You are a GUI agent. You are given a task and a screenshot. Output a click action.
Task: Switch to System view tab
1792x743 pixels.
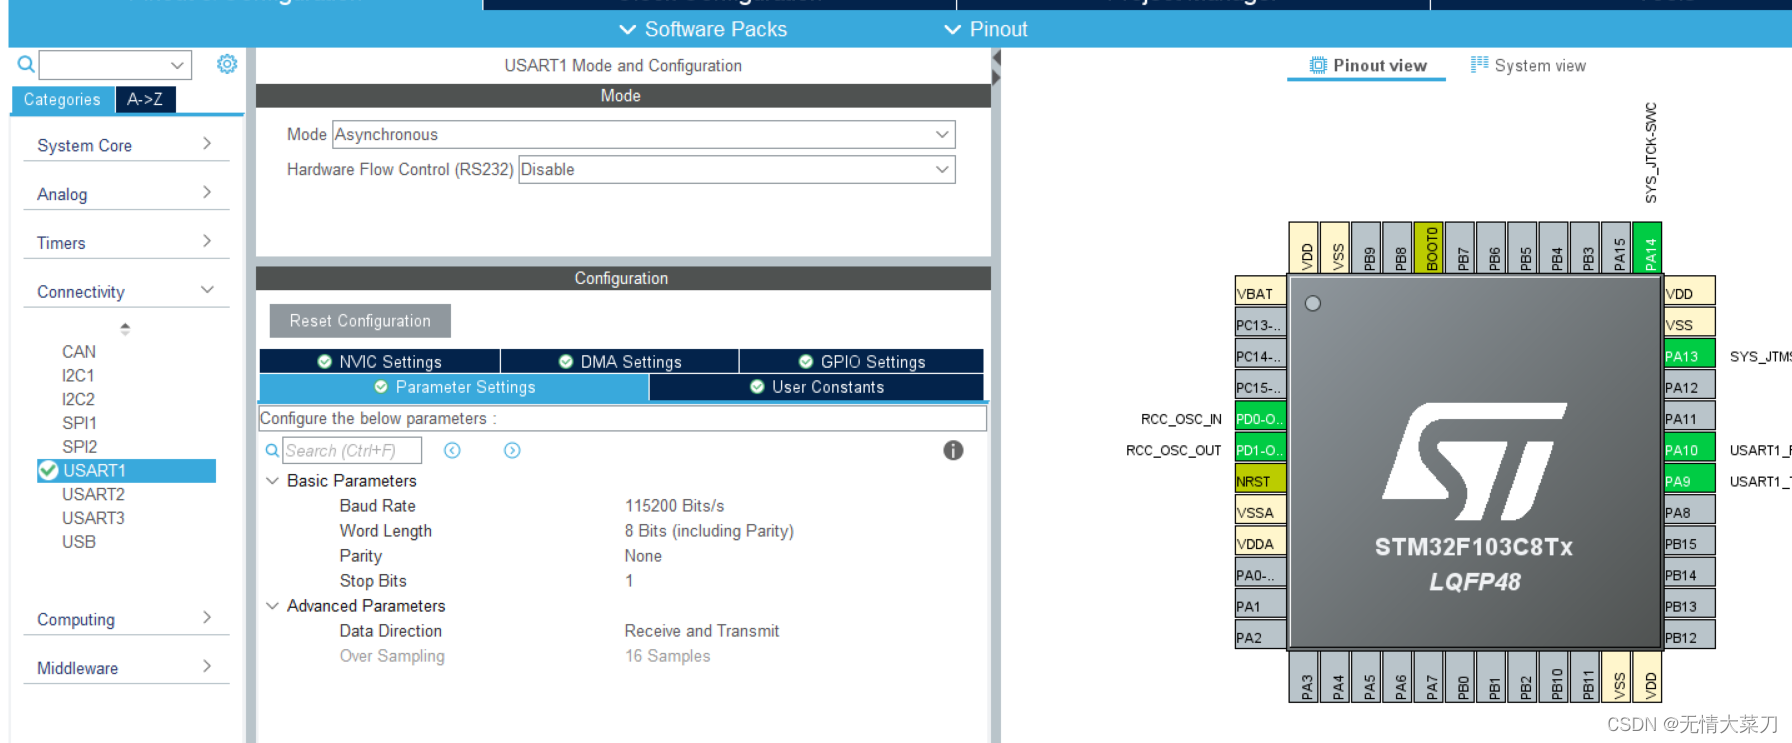1528,66
